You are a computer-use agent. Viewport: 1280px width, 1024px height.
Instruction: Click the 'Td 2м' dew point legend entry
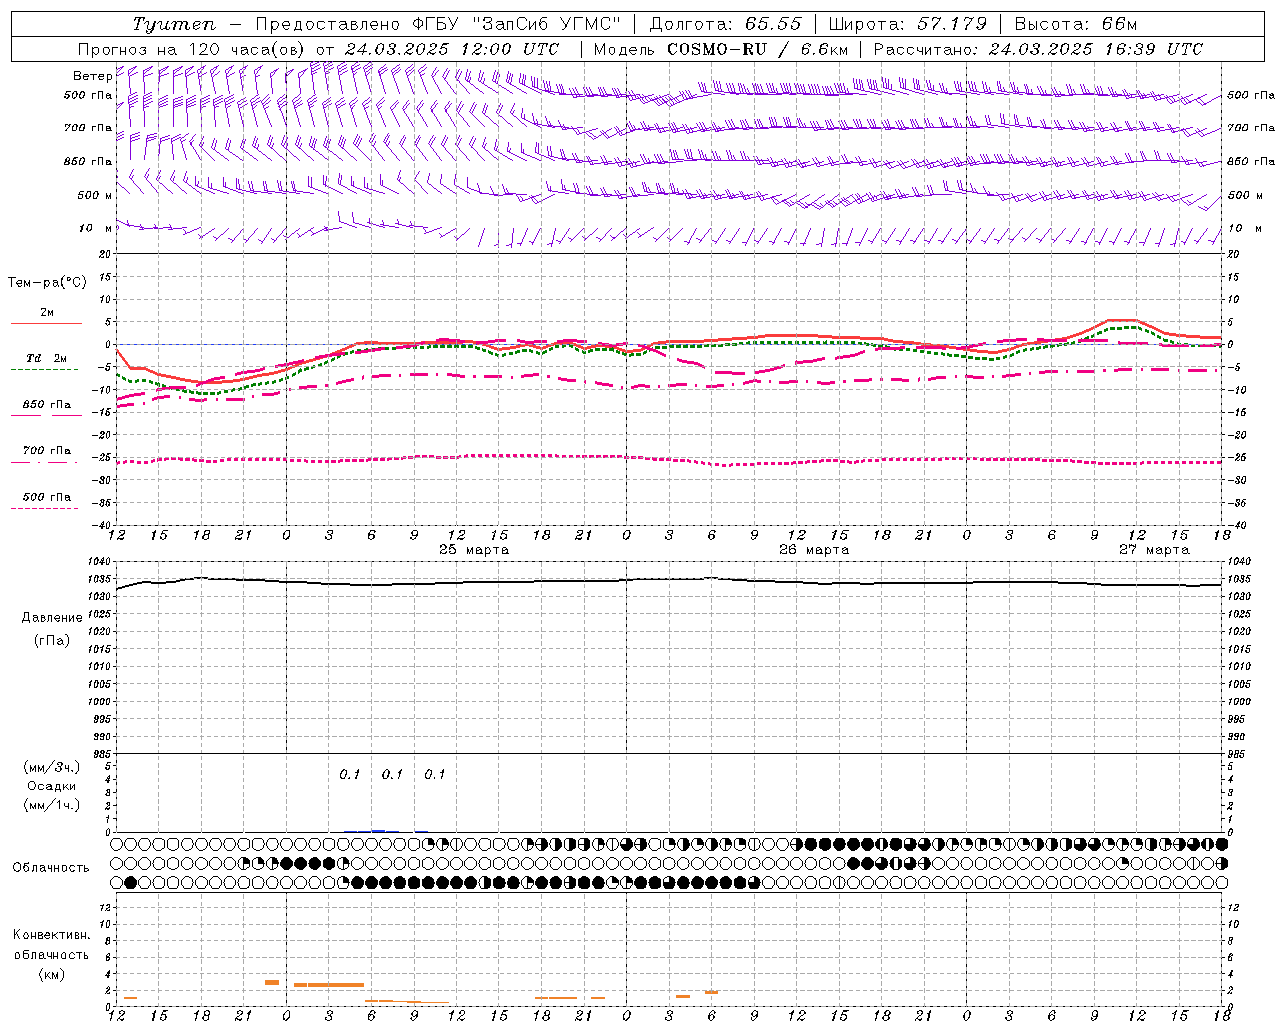pos(47,358)
